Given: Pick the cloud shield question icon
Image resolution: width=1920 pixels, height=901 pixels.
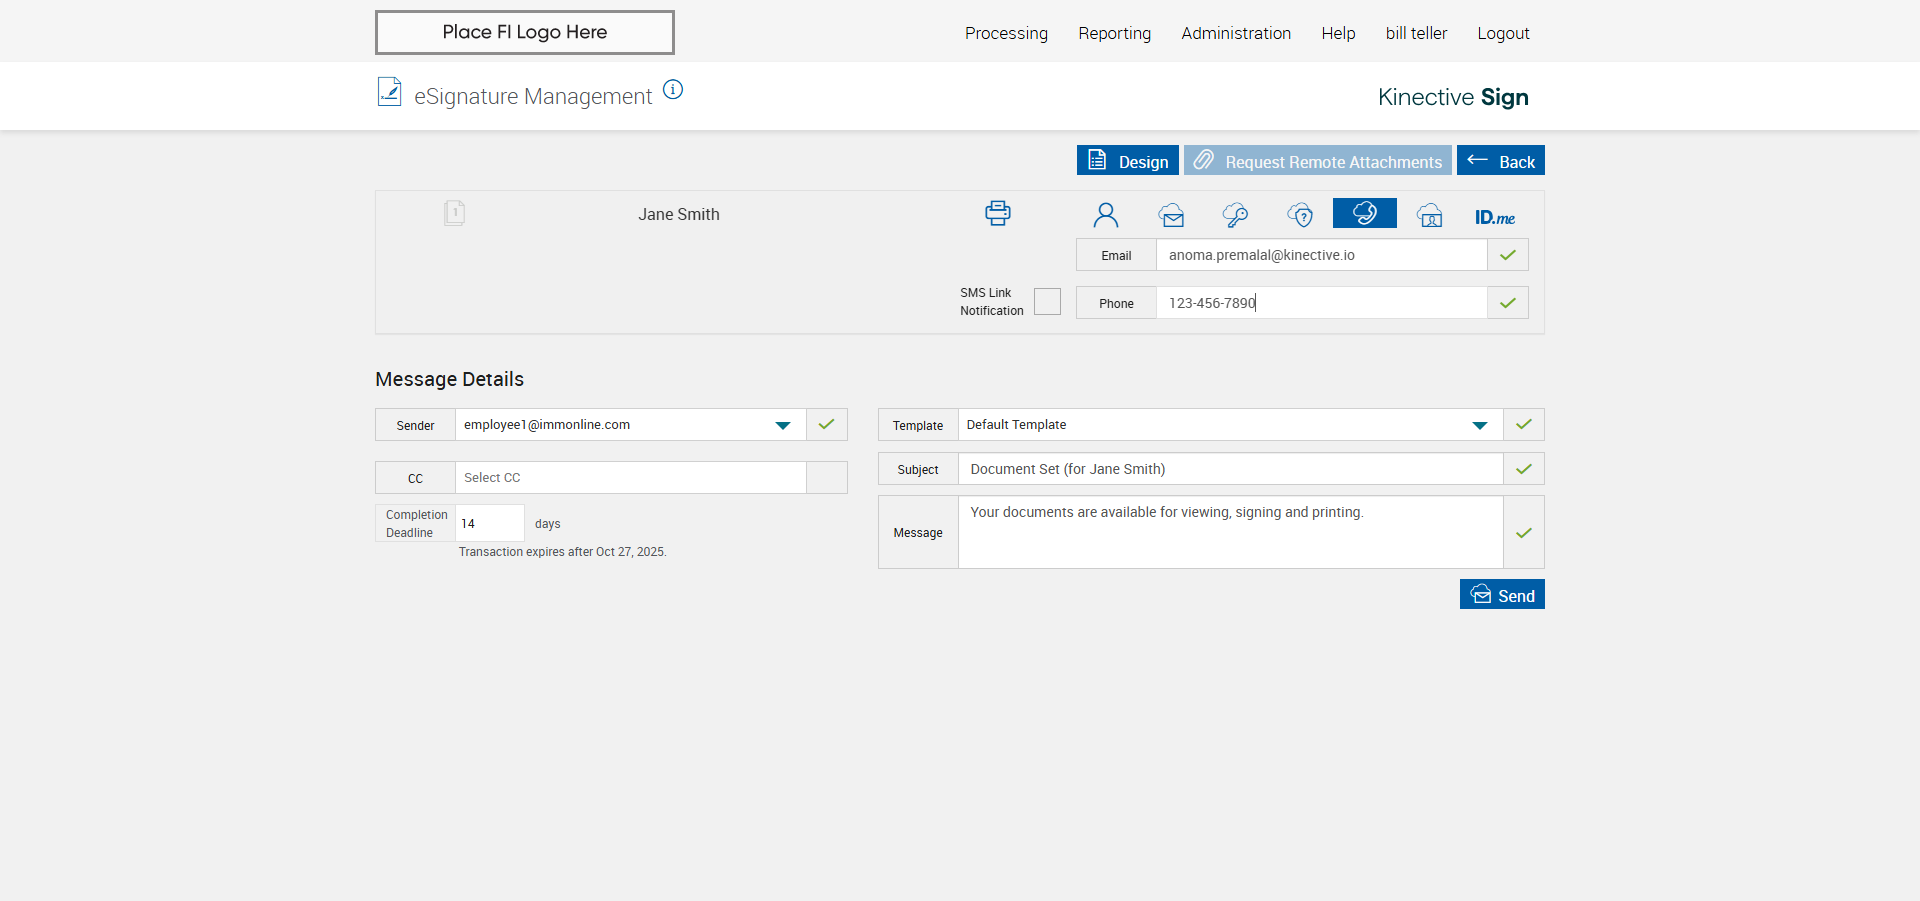Looking at the screenshot, I should (x=1300, y=215).
